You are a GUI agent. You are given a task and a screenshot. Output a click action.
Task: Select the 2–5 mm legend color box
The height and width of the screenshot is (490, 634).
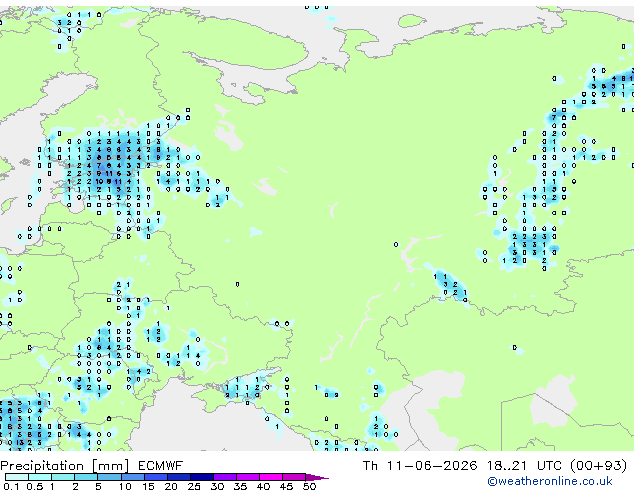86,477
